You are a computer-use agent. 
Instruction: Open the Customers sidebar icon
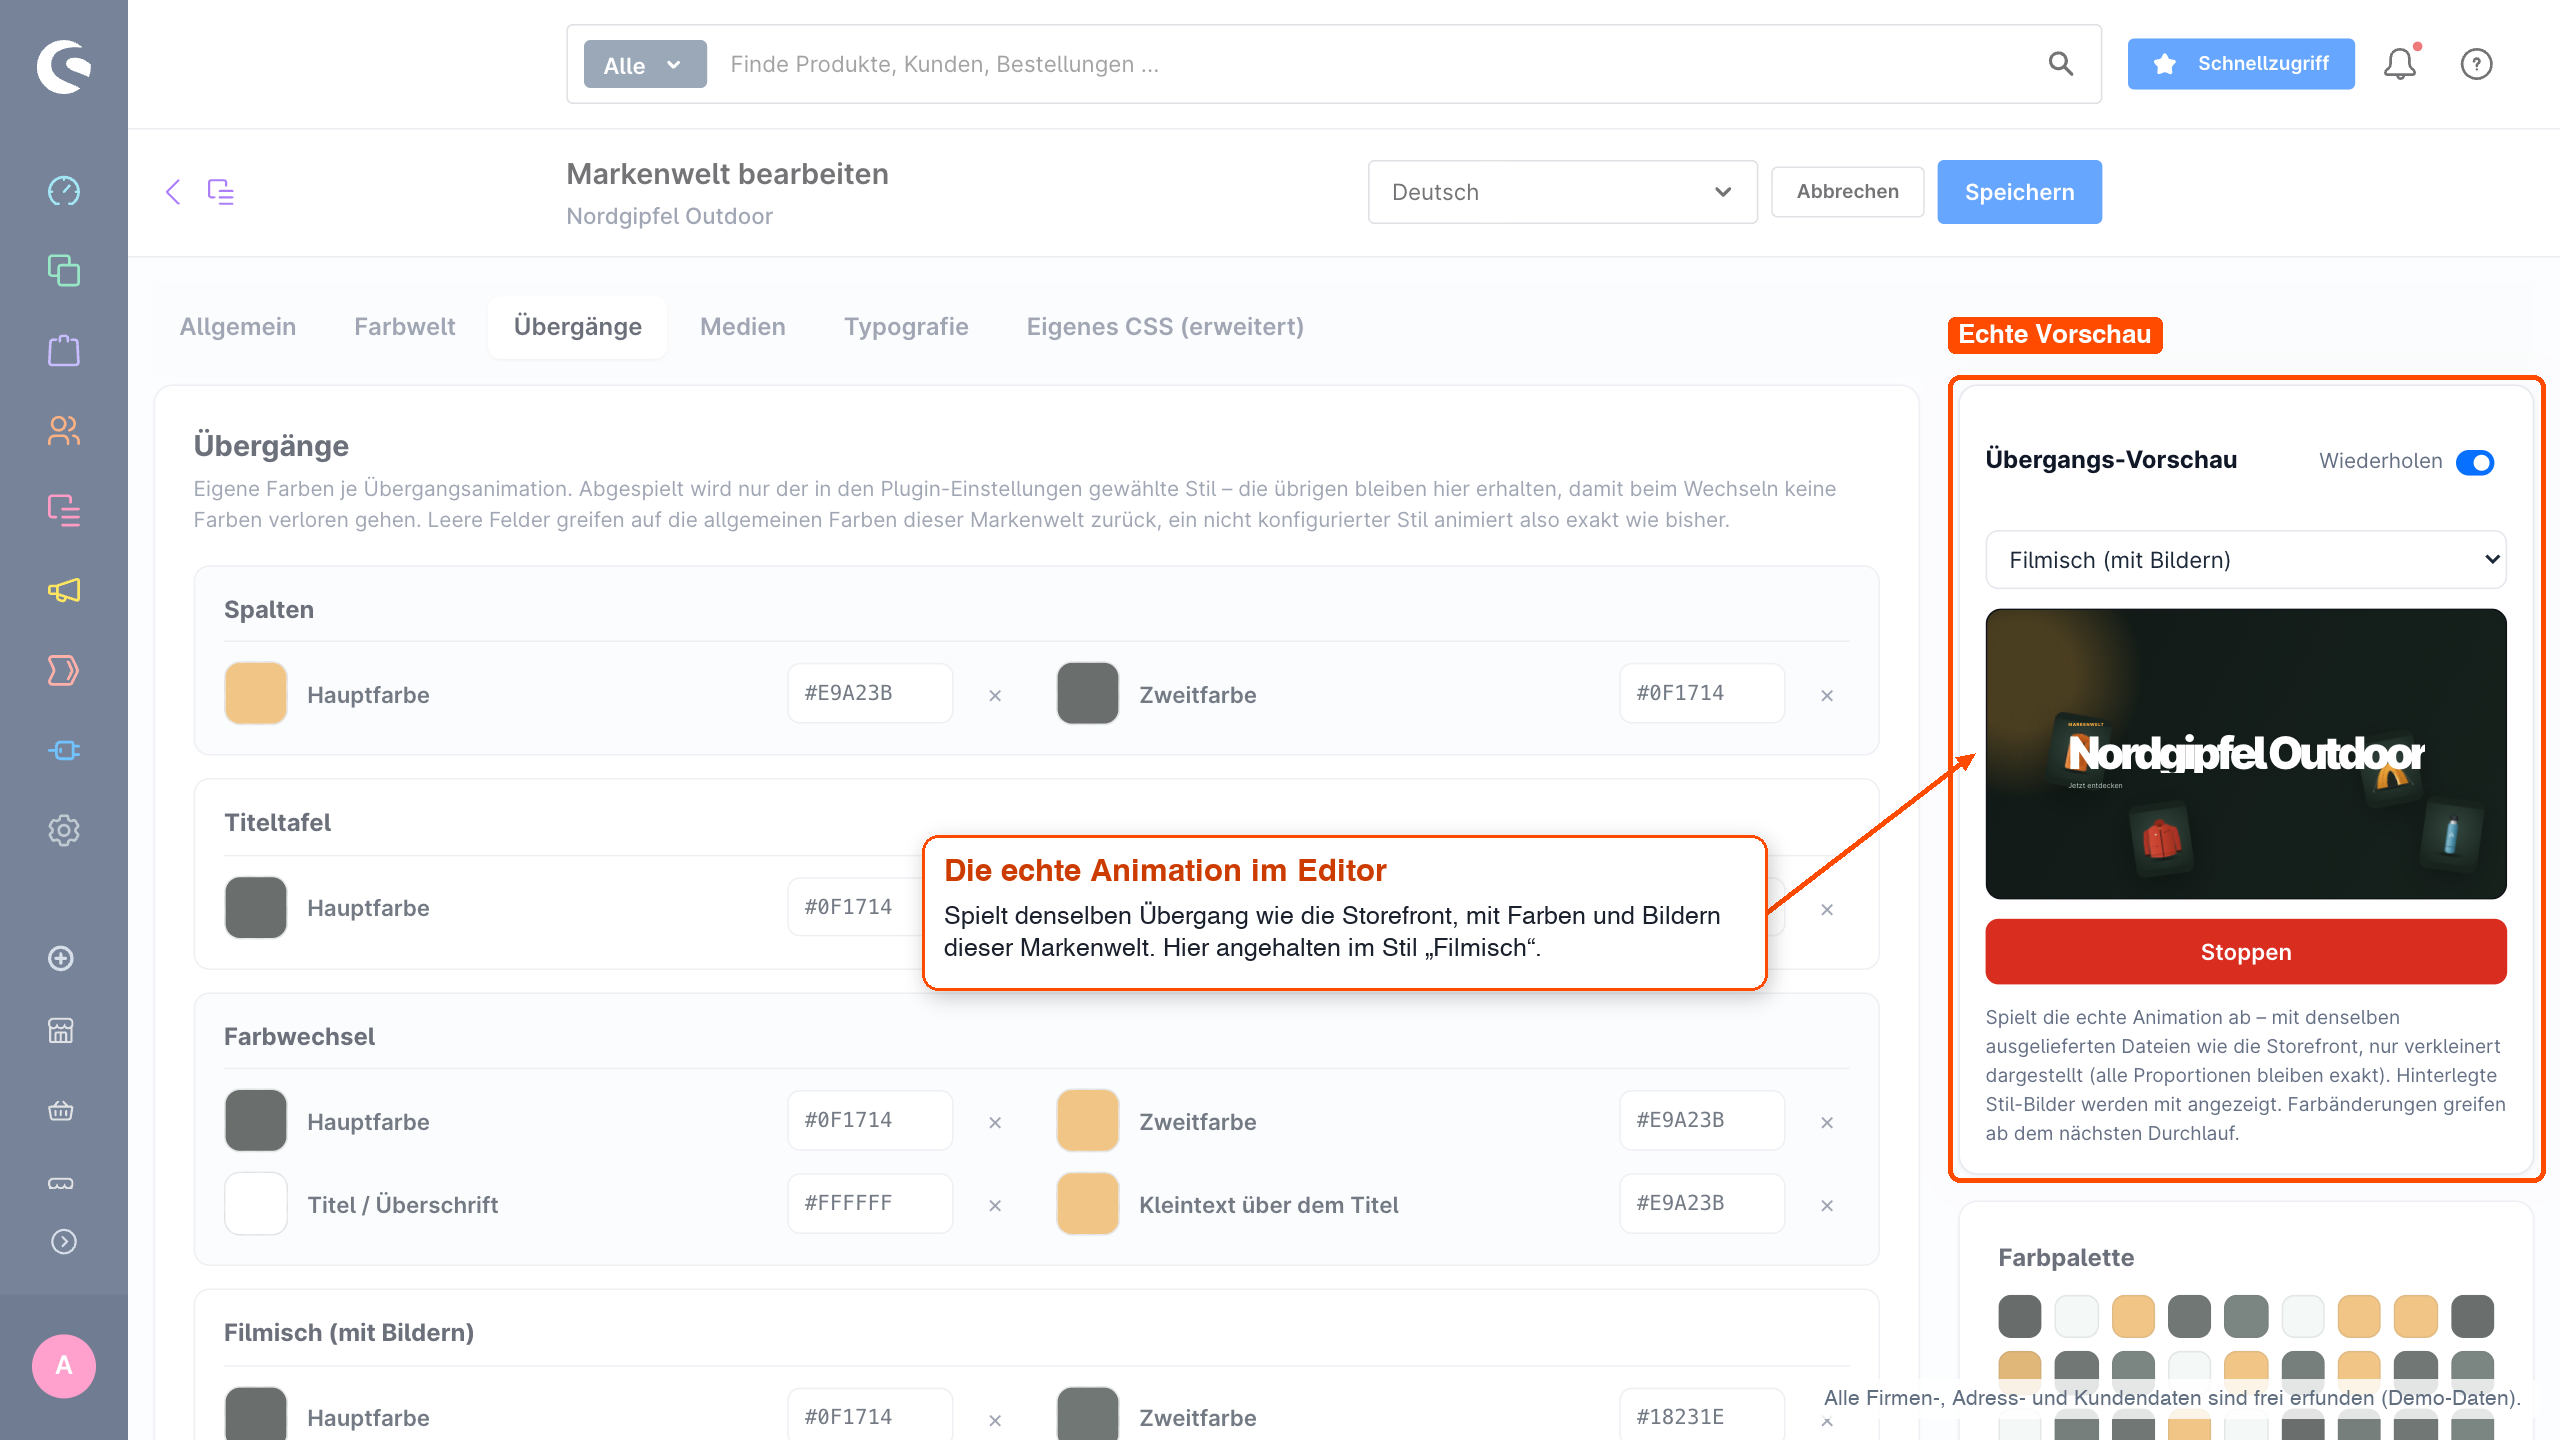coord(63,430)
